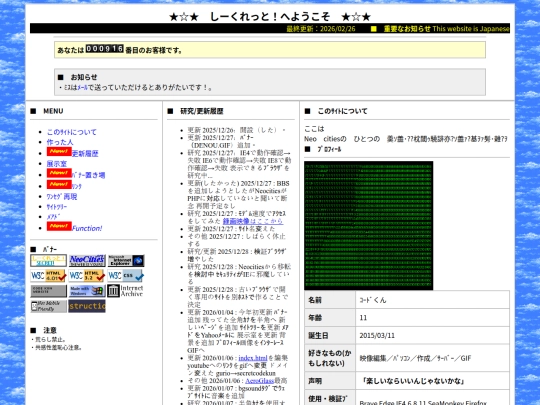Click the New! badge beside ﾘﾝｸ
The width and height of the screenshot is (540, 405).
coord(59,184)
